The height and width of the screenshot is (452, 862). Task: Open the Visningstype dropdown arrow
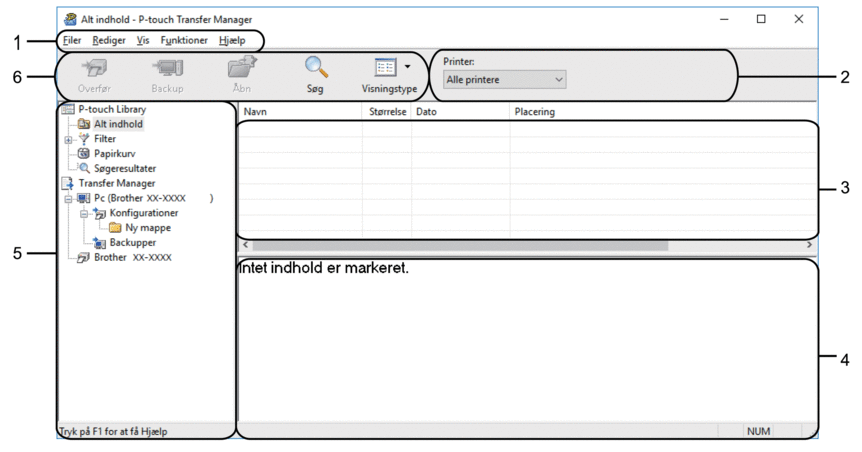point(407,67)
